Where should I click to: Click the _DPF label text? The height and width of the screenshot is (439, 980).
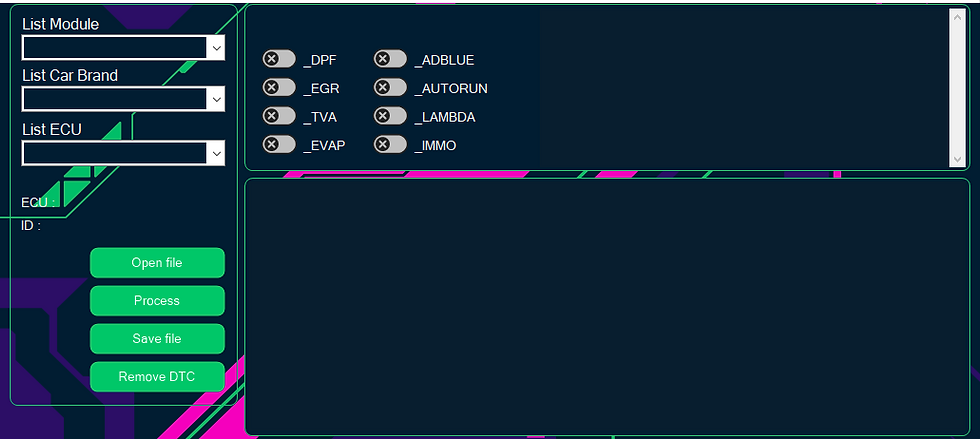(x=319, y=61)
